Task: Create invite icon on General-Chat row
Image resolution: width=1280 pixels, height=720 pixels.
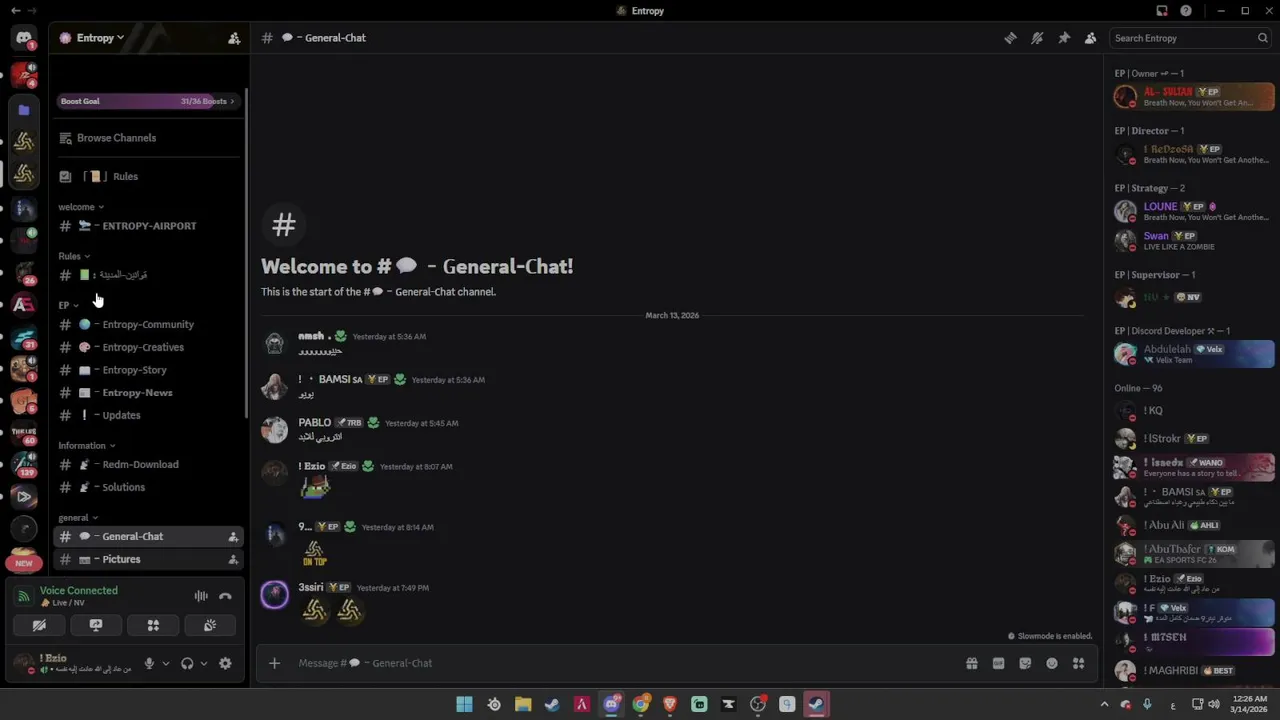Action: 233,537
